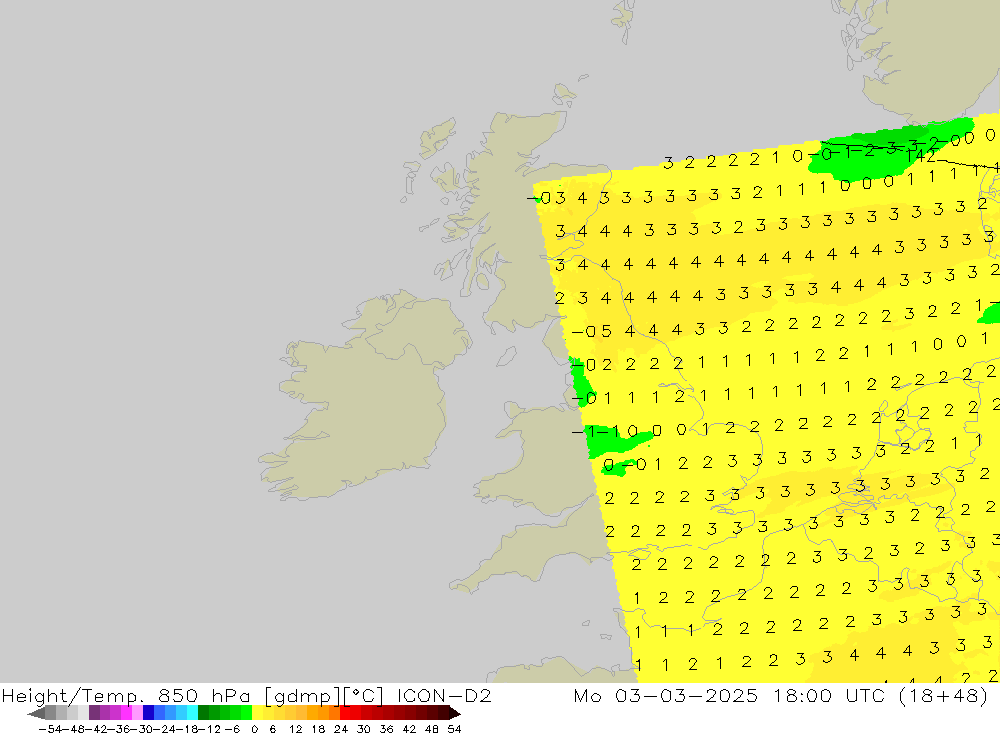
Task: Click the '54' legend scale maximum value
Action: [454, 729]
